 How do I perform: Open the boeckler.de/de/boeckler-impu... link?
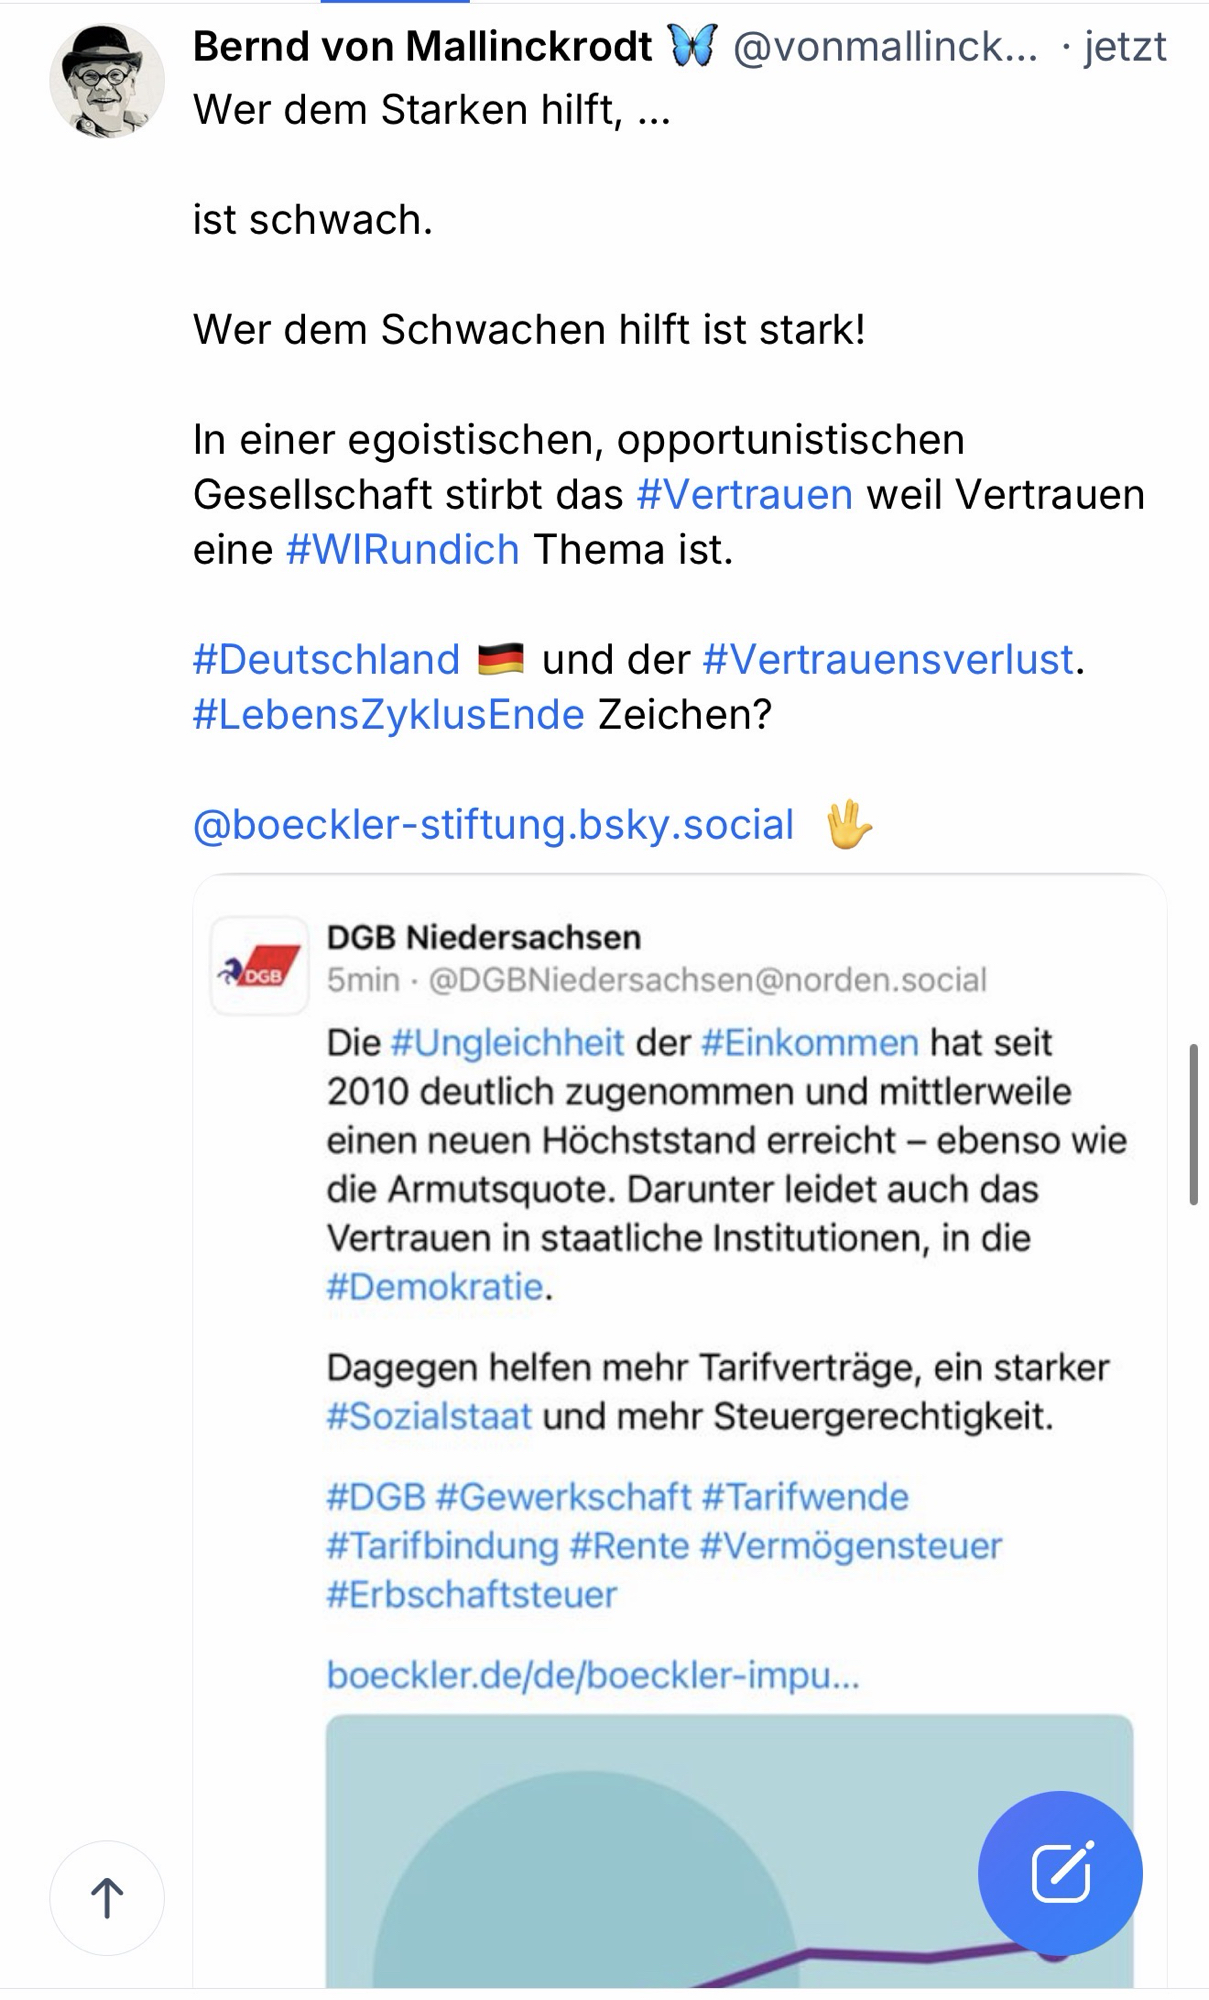(593, 1674)
